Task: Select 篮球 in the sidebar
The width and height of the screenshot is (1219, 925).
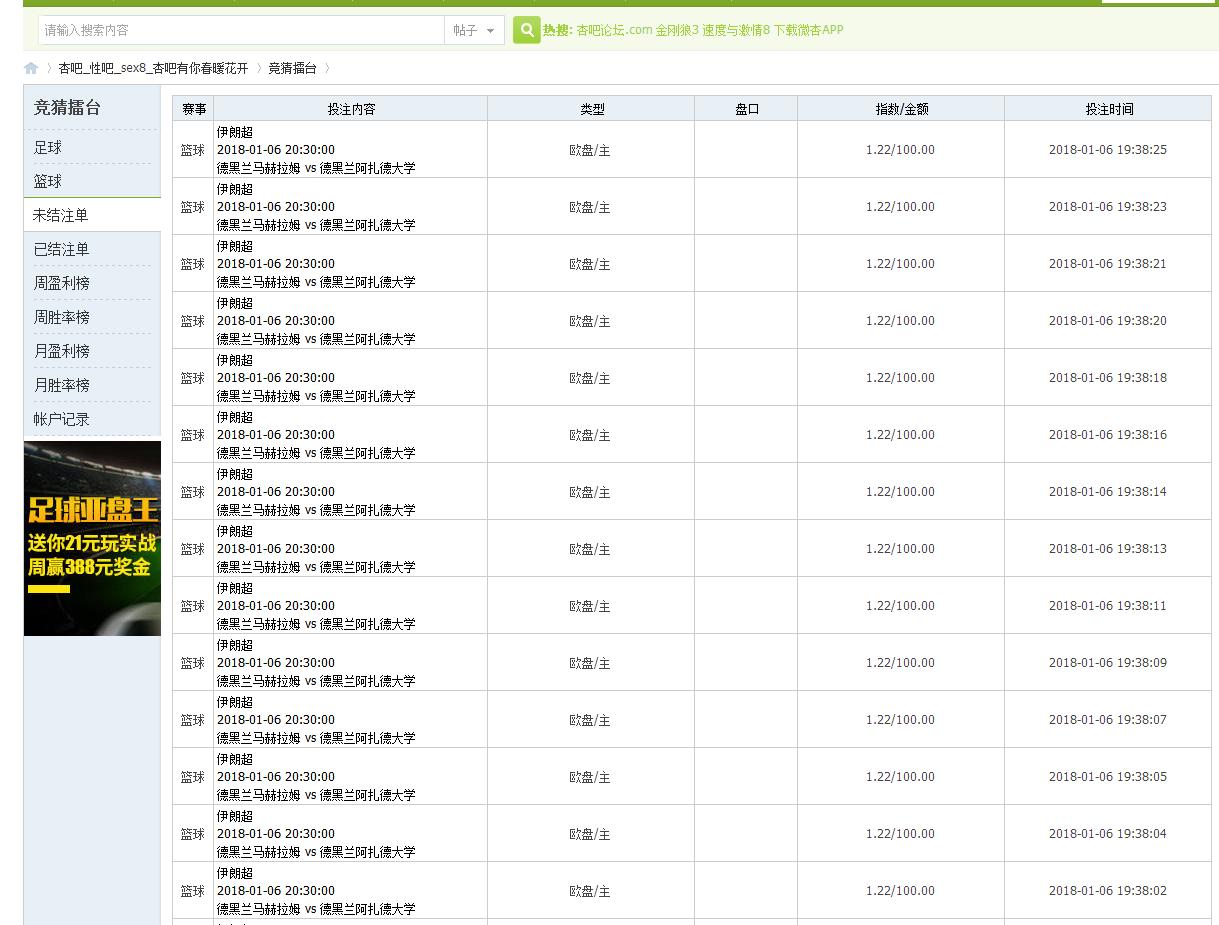Action: (48, 181)
